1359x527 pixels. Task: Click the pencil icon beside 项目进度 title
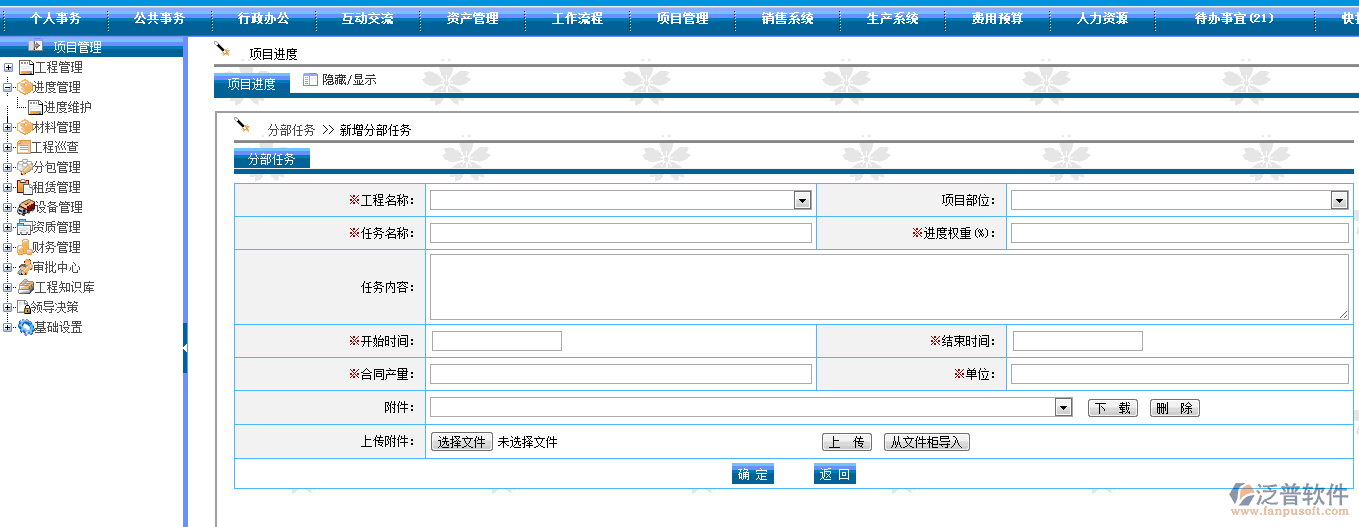(x=222, y=49)
